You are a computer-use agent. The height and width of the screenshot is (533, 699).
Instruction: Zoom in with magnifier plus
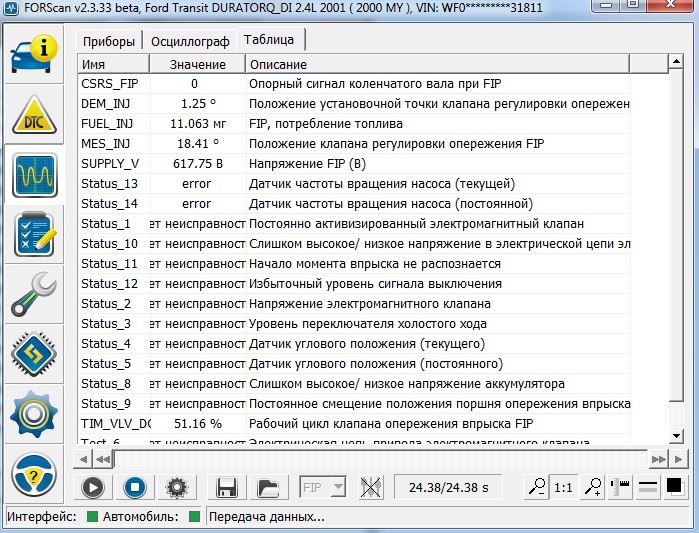click(593, 487)
